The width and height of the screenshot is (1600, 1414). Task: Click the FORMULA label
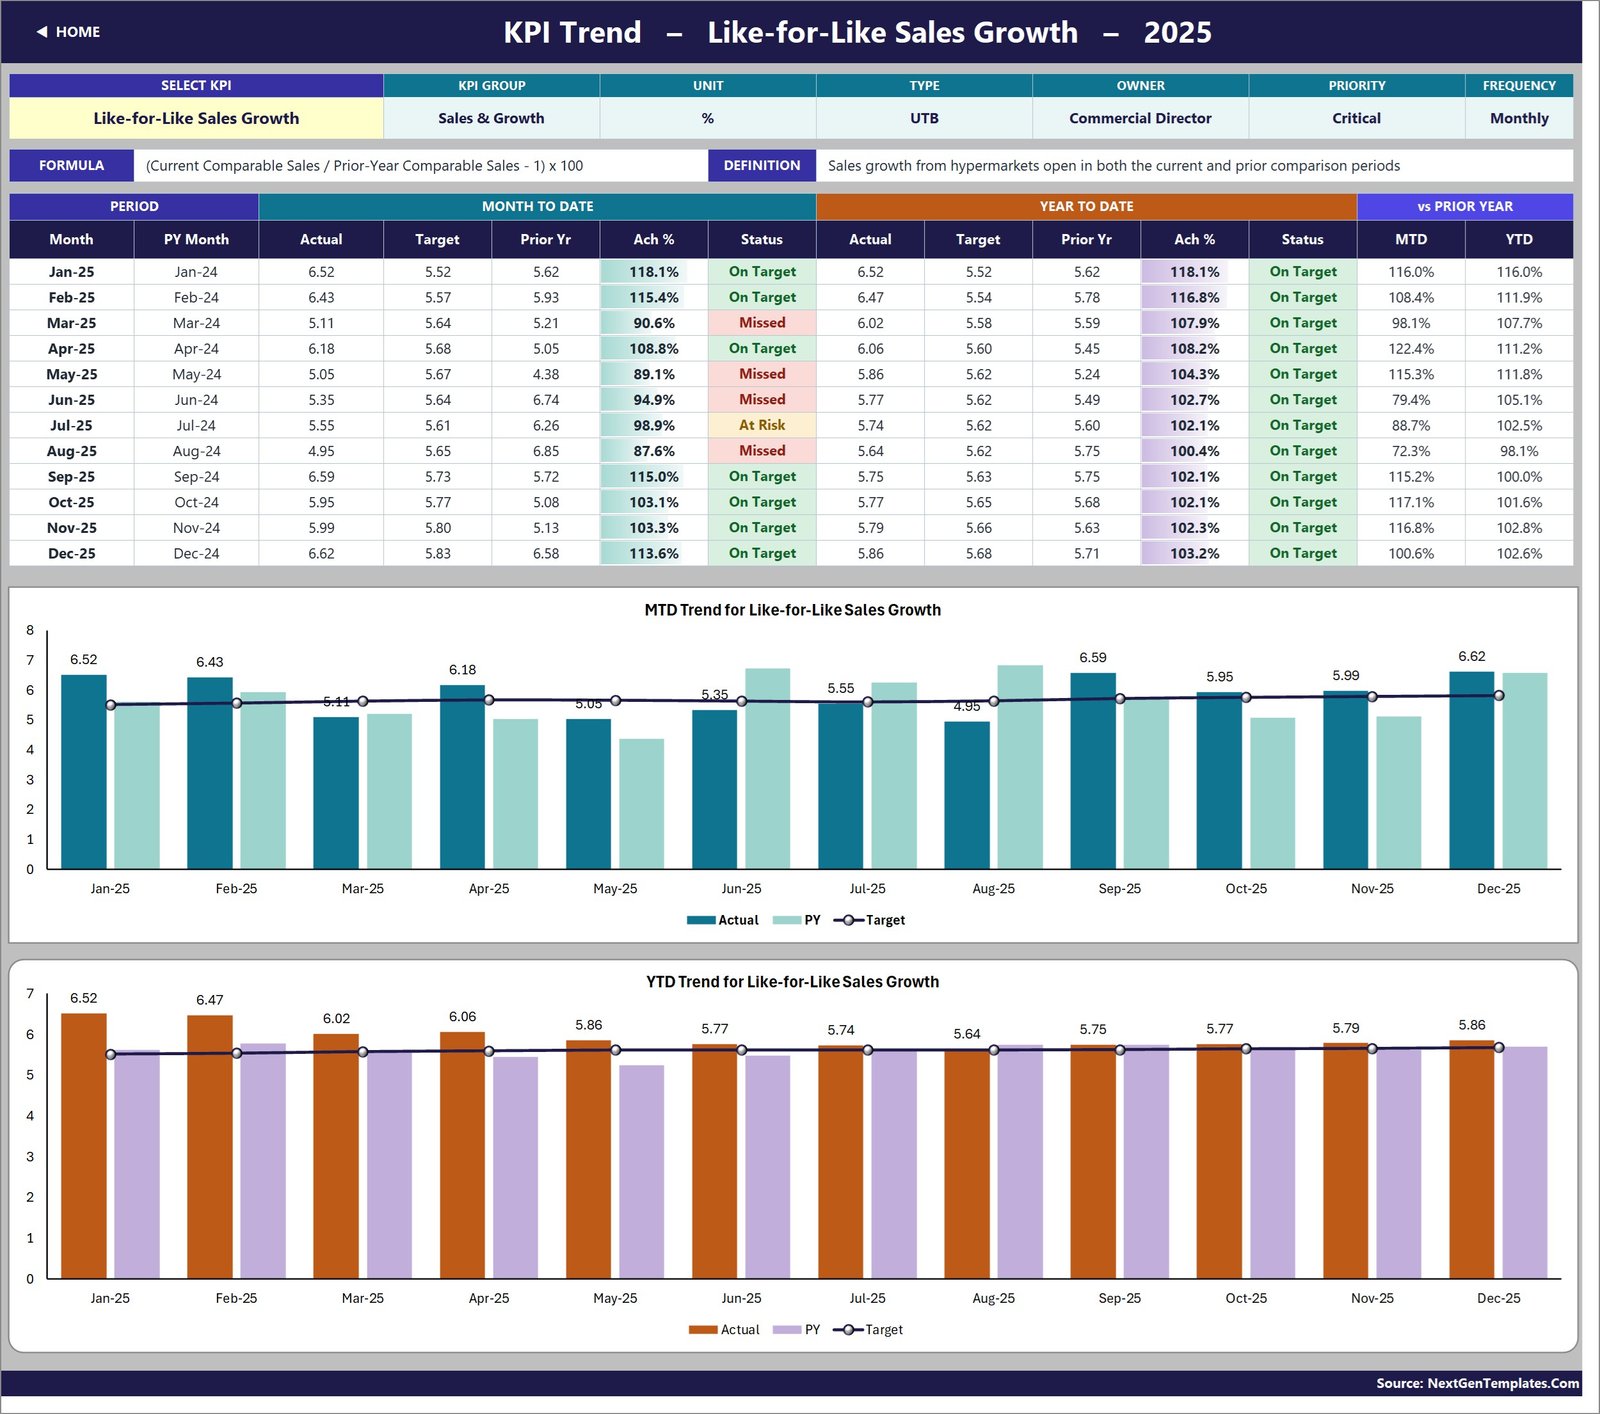coord(71,166)
